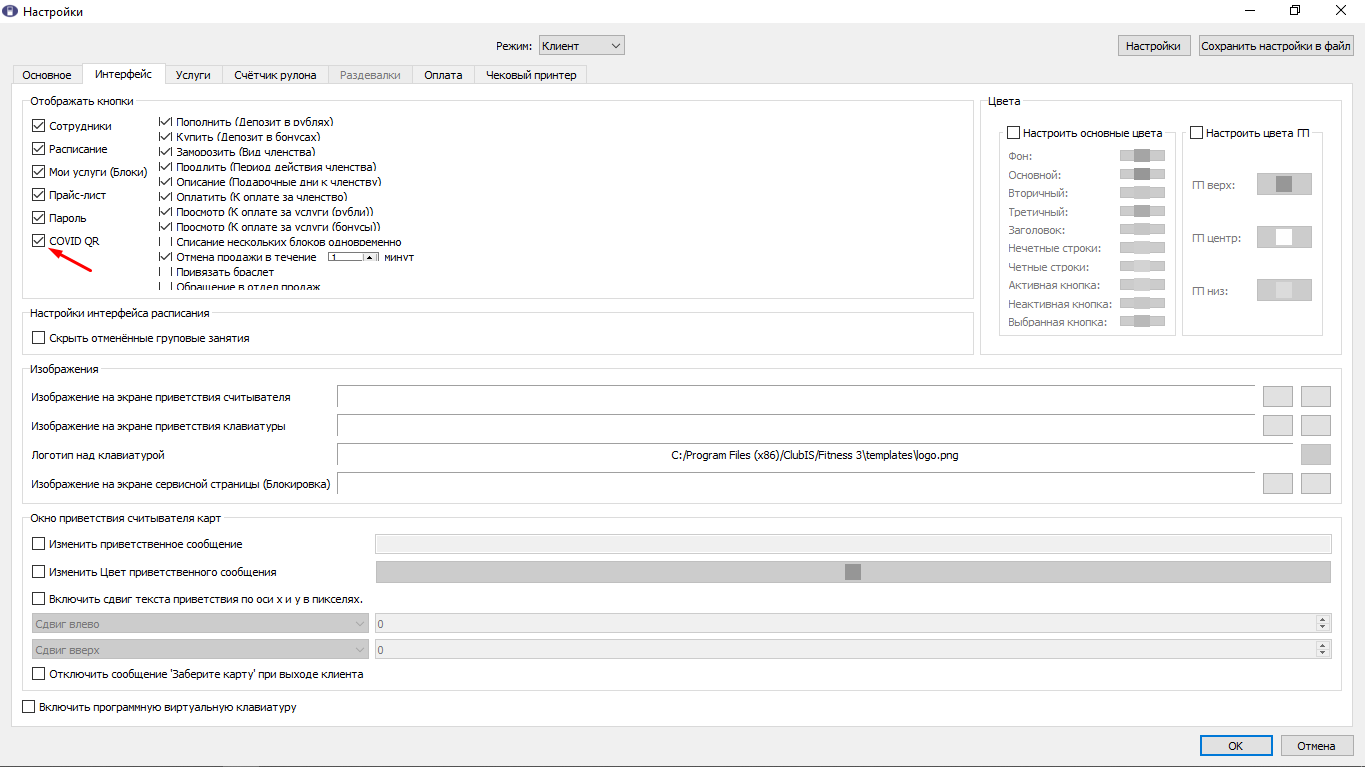1365x767 pixels.
Task: Toggle Просмотр (К оплате за услуги (бонусы))
Action: coord(166,227)
